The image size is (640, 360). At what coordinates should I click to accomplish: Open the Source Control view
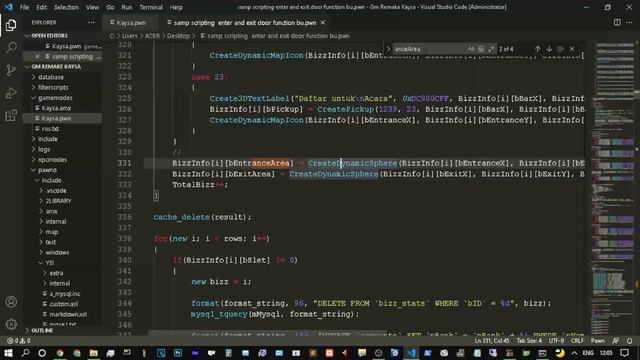pos(11,70)
